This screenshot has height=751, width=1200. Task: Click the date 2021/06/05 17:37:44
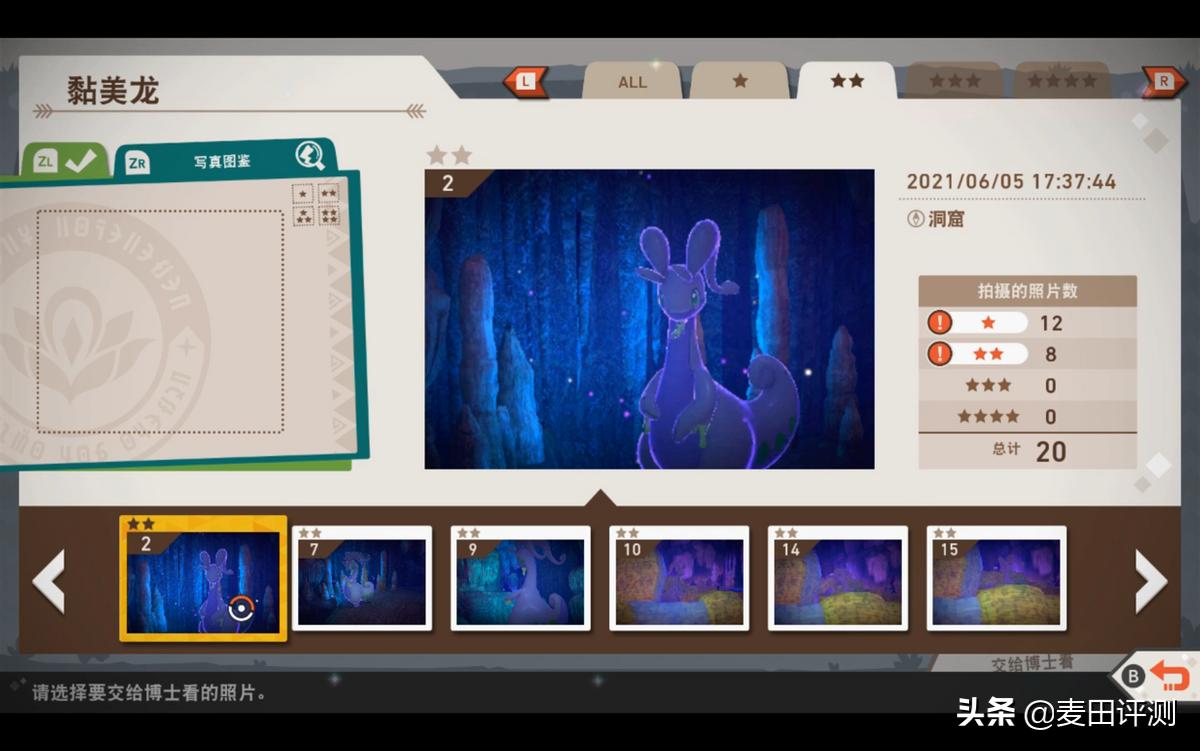coord(1011,182)
